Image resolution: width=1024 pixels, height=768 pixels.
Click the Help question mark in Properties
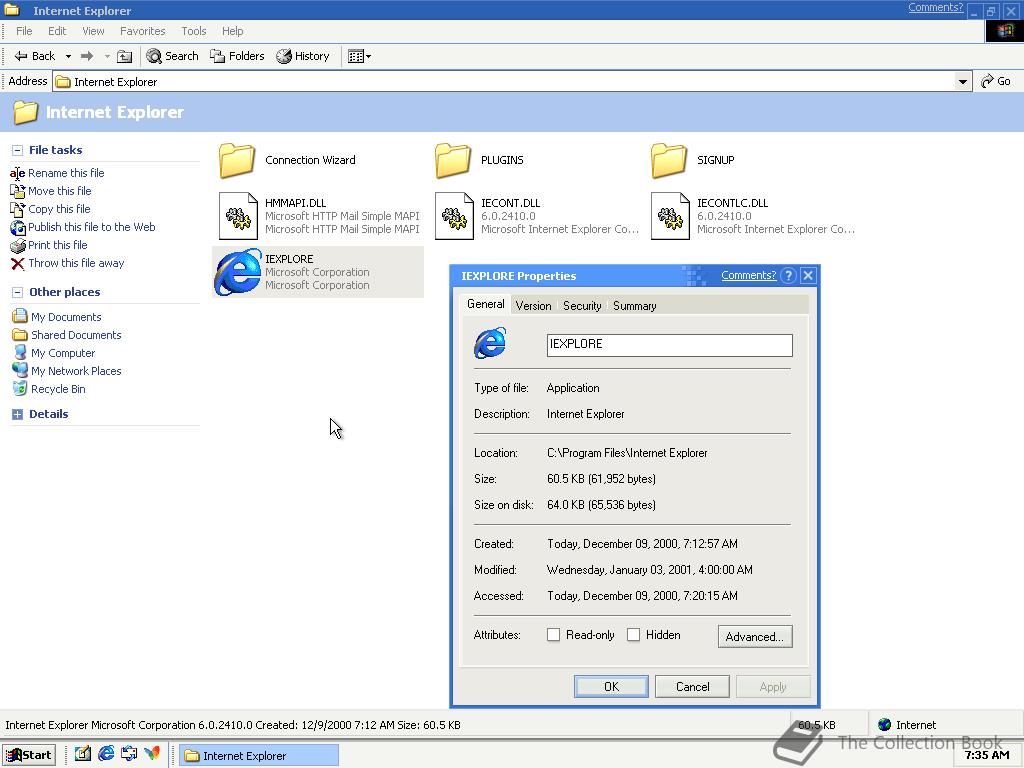(788, 276)
